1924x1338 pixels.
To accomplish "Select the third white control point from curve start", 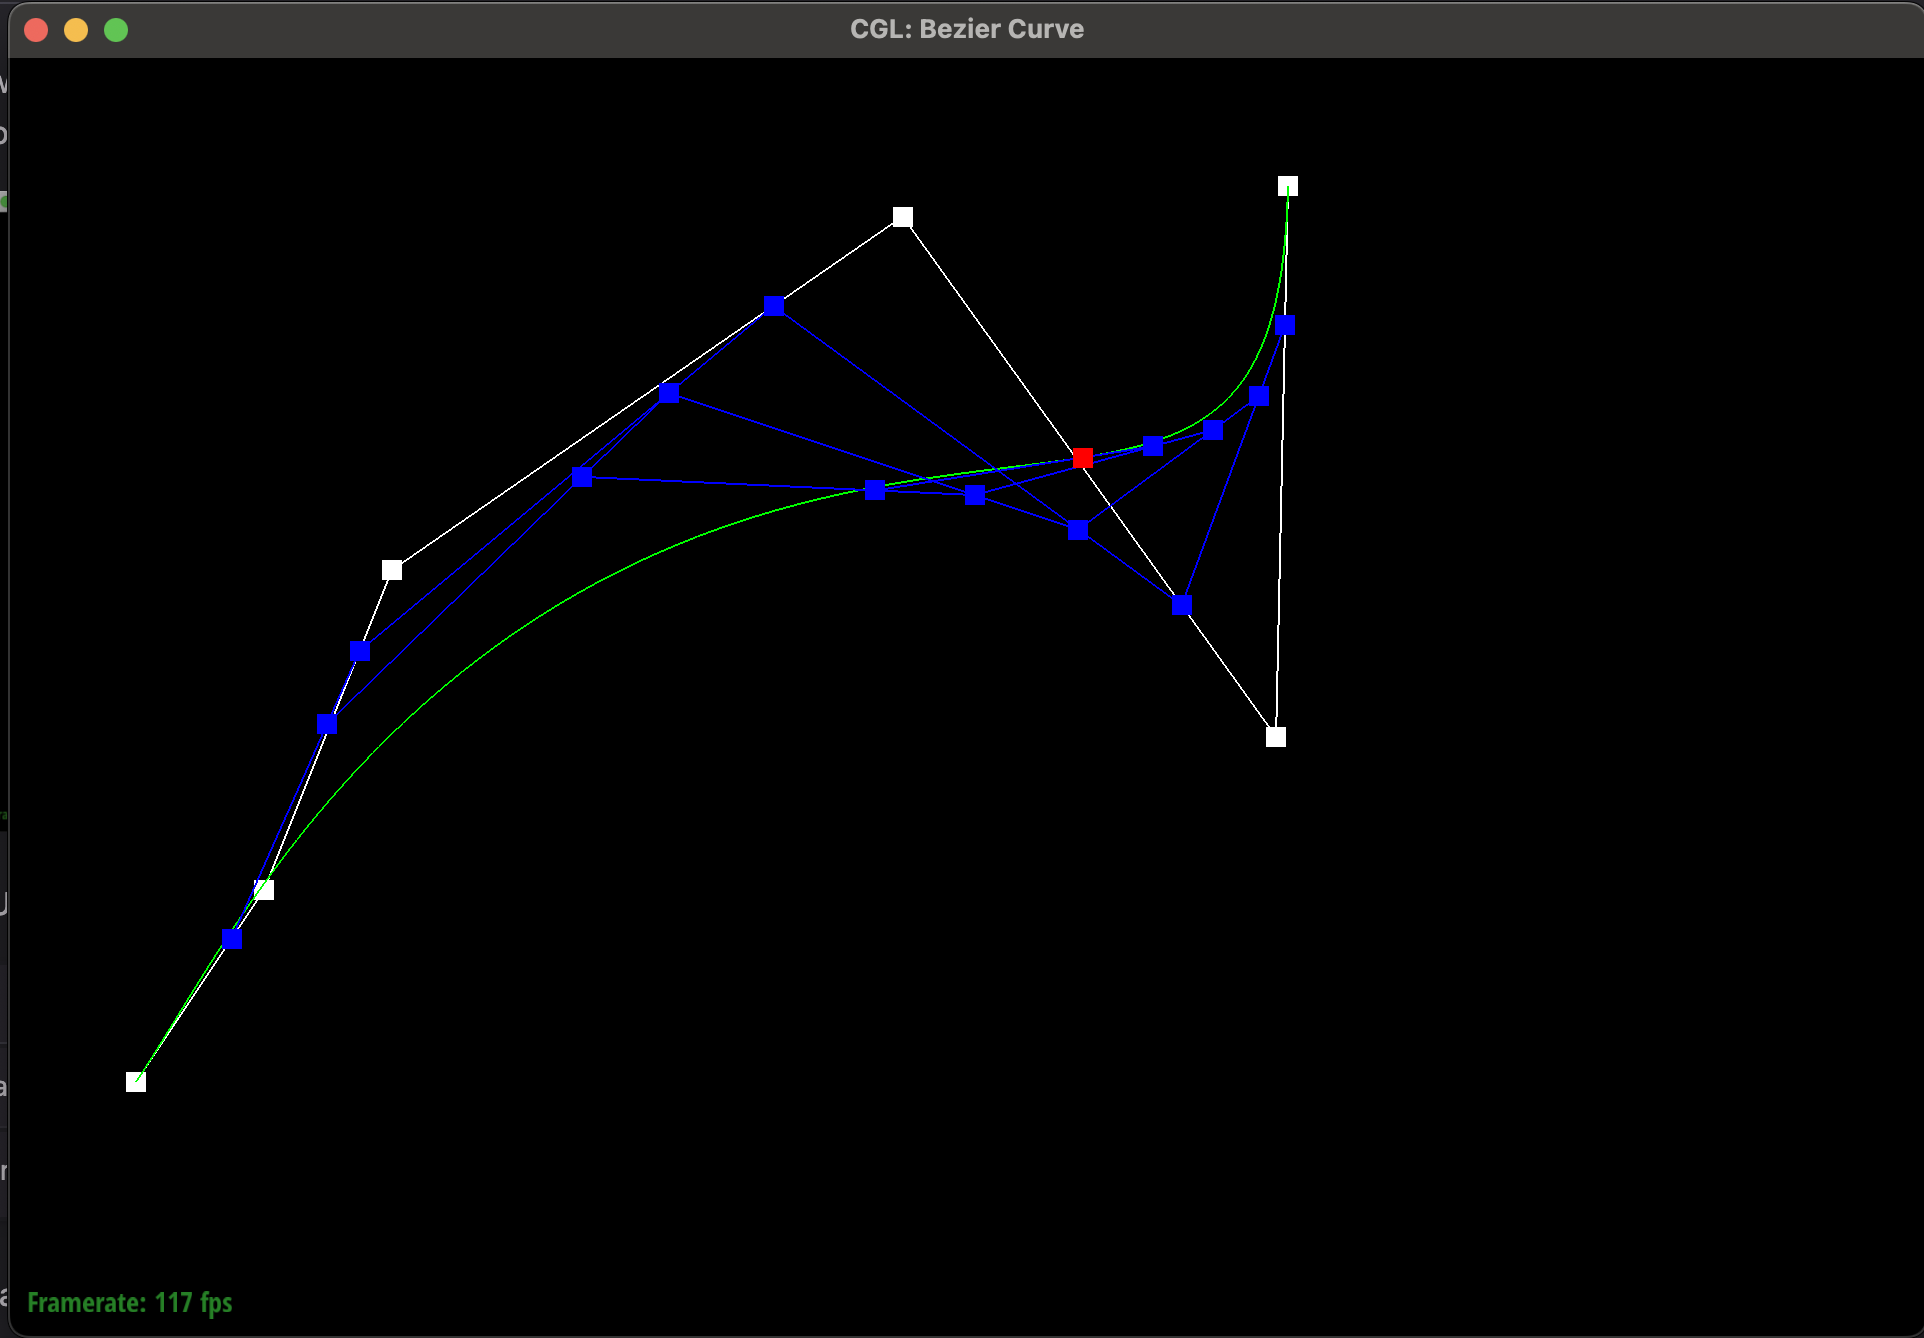I will 392,570.
